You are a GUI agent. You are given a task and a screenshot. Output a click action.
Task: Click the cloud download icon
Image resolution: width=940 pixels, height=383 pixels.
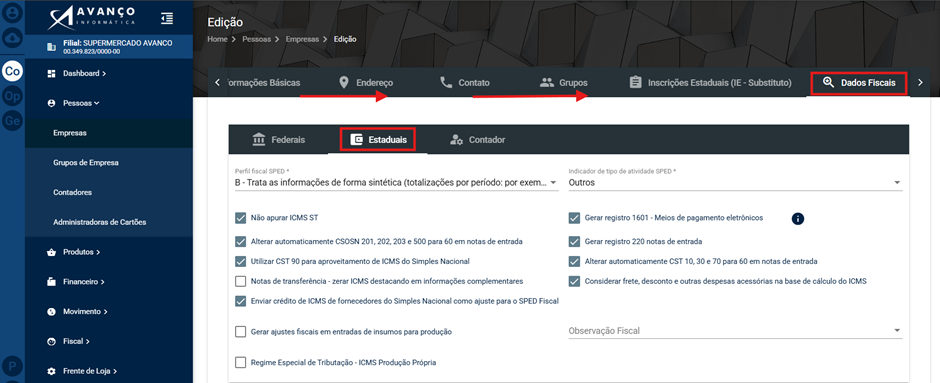point(12,38)
